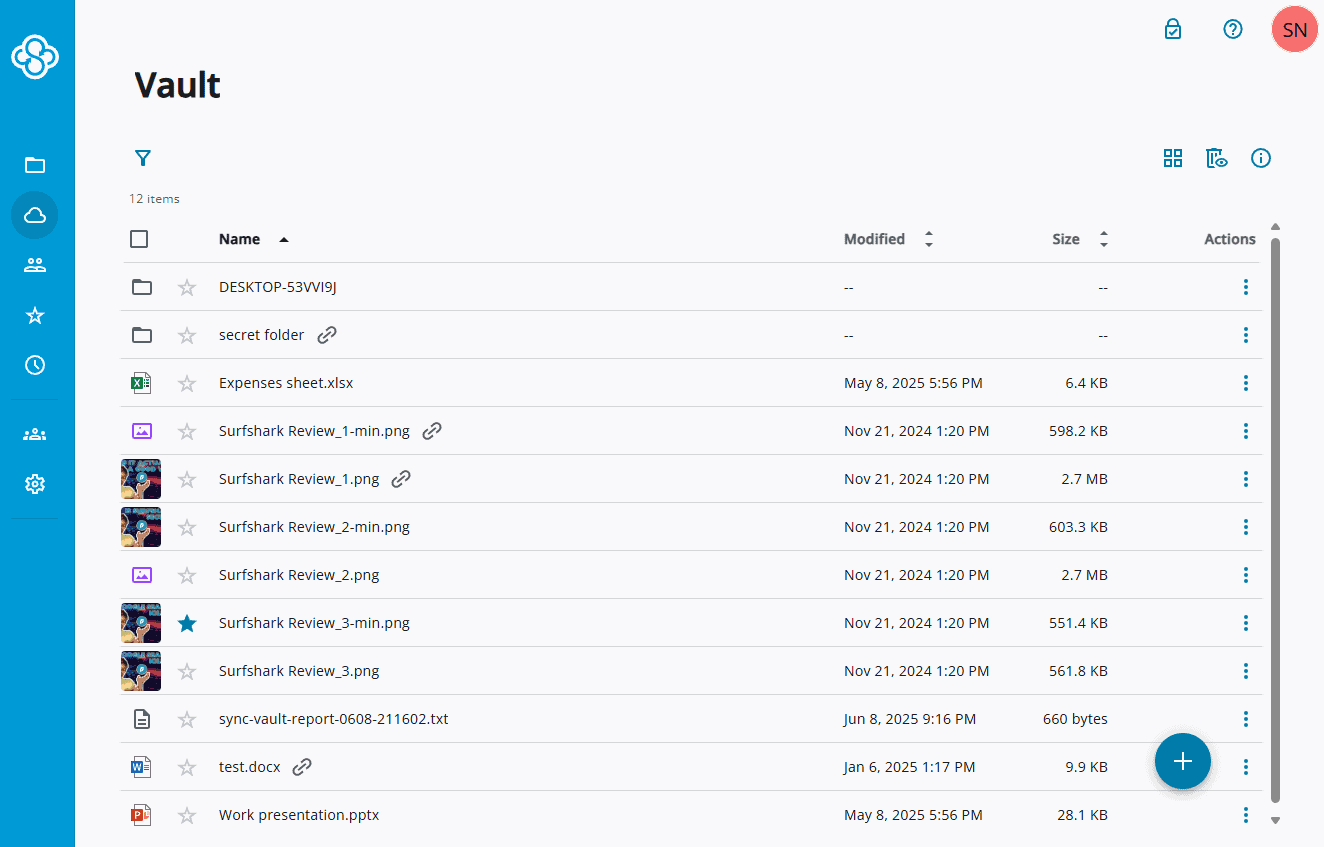
Task: Open actions menu for test.docx
Action: [1246, 767]
